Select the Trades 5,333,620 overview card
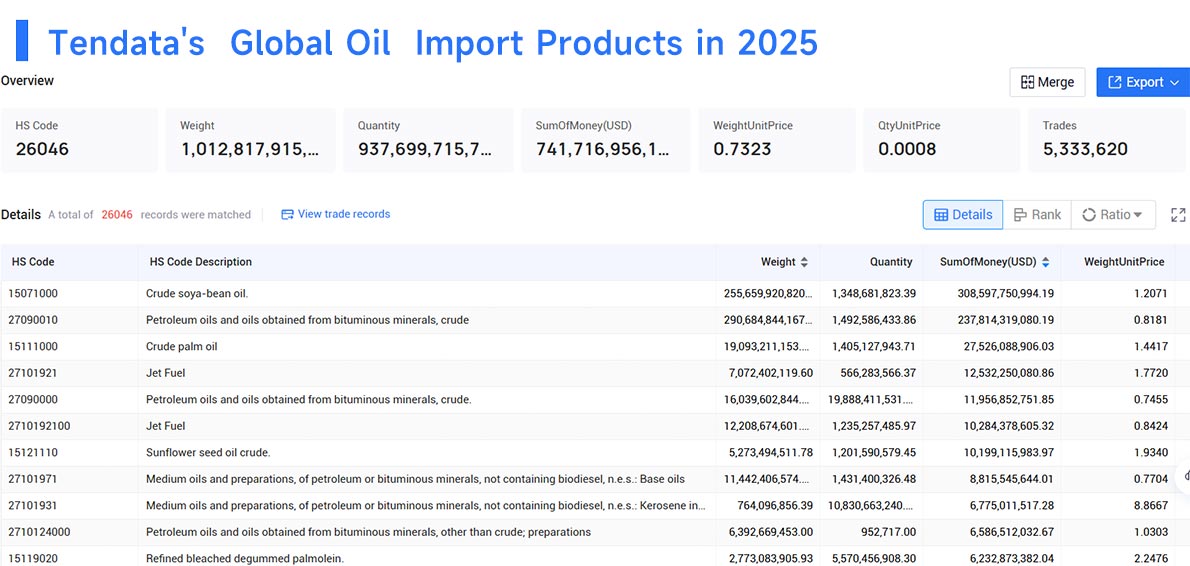The image size is (1190, 566). pos(1107,140)
